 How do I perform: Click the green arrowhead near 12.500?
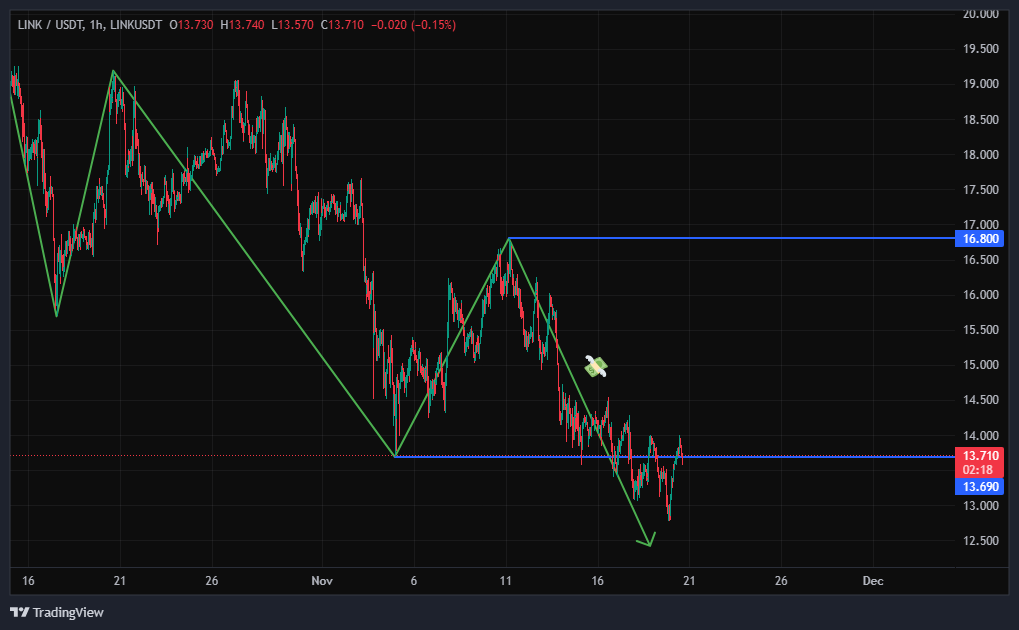coord(648,542)
